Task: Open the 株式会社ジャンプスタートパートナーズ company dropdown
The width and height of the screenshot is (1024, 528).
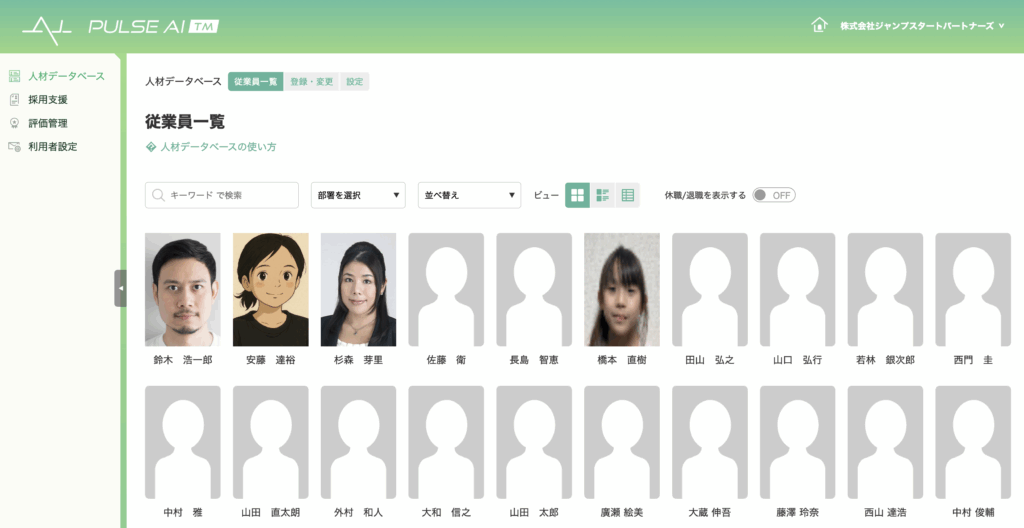Action: coord(922,26)
